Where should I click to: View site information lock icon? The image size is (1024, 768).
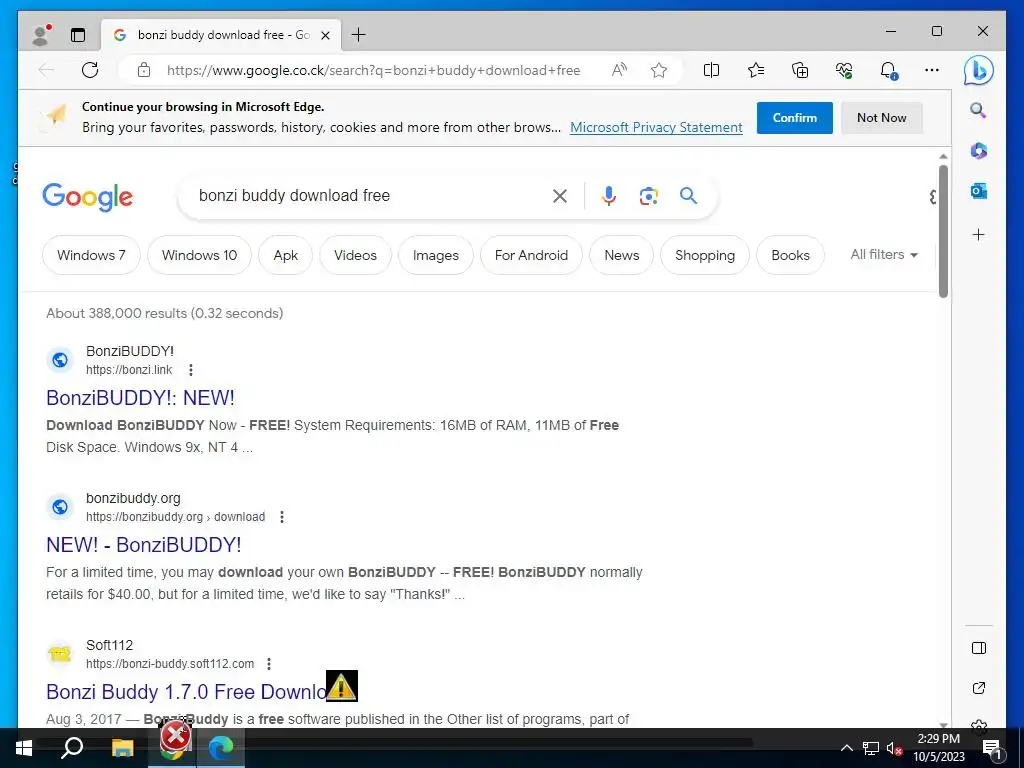click(144, 70)
